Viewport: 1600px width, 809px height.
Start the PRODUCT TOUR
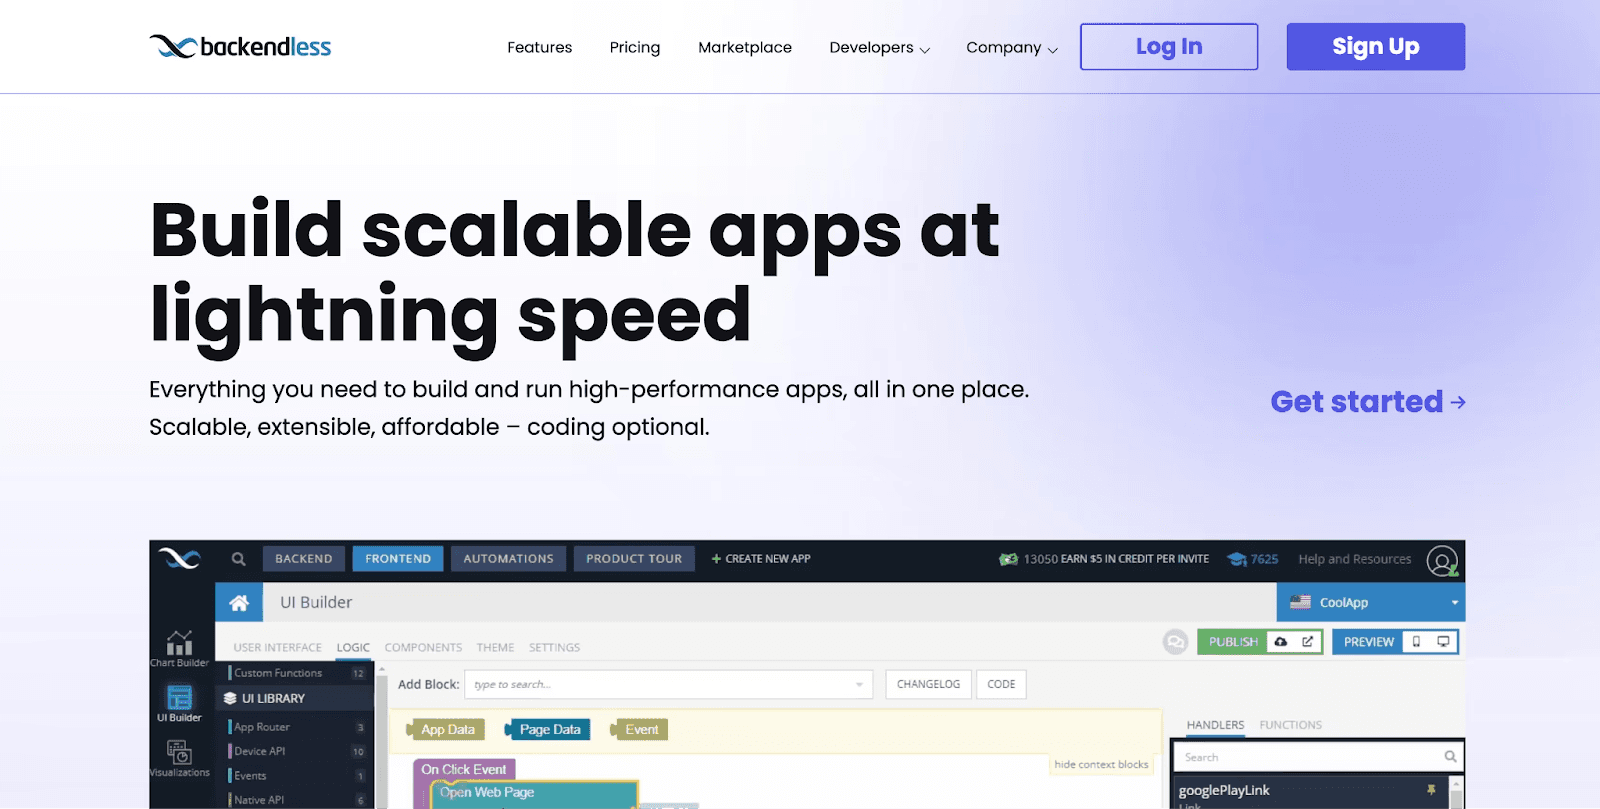pyautogui.click(x=634, y=559)
